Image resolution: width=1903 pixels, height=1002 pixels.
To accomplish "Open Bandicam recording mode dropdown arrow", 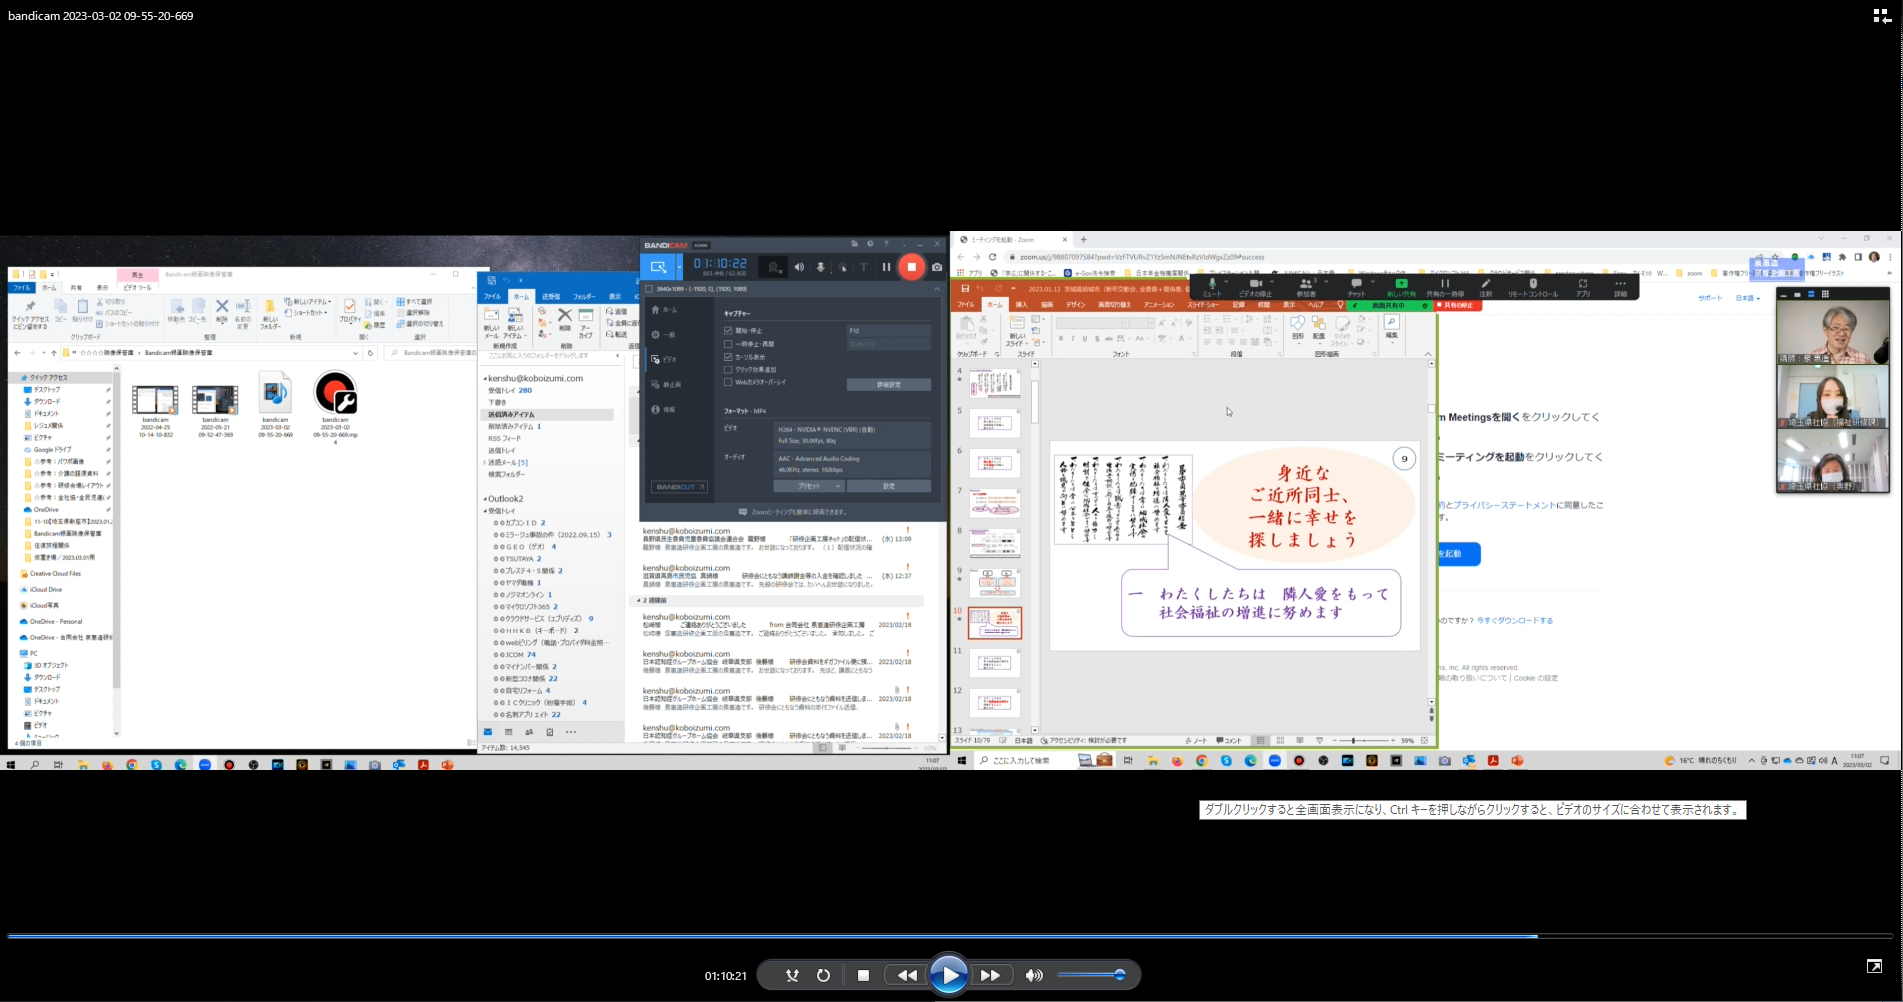I will click(x=680, y=267).
